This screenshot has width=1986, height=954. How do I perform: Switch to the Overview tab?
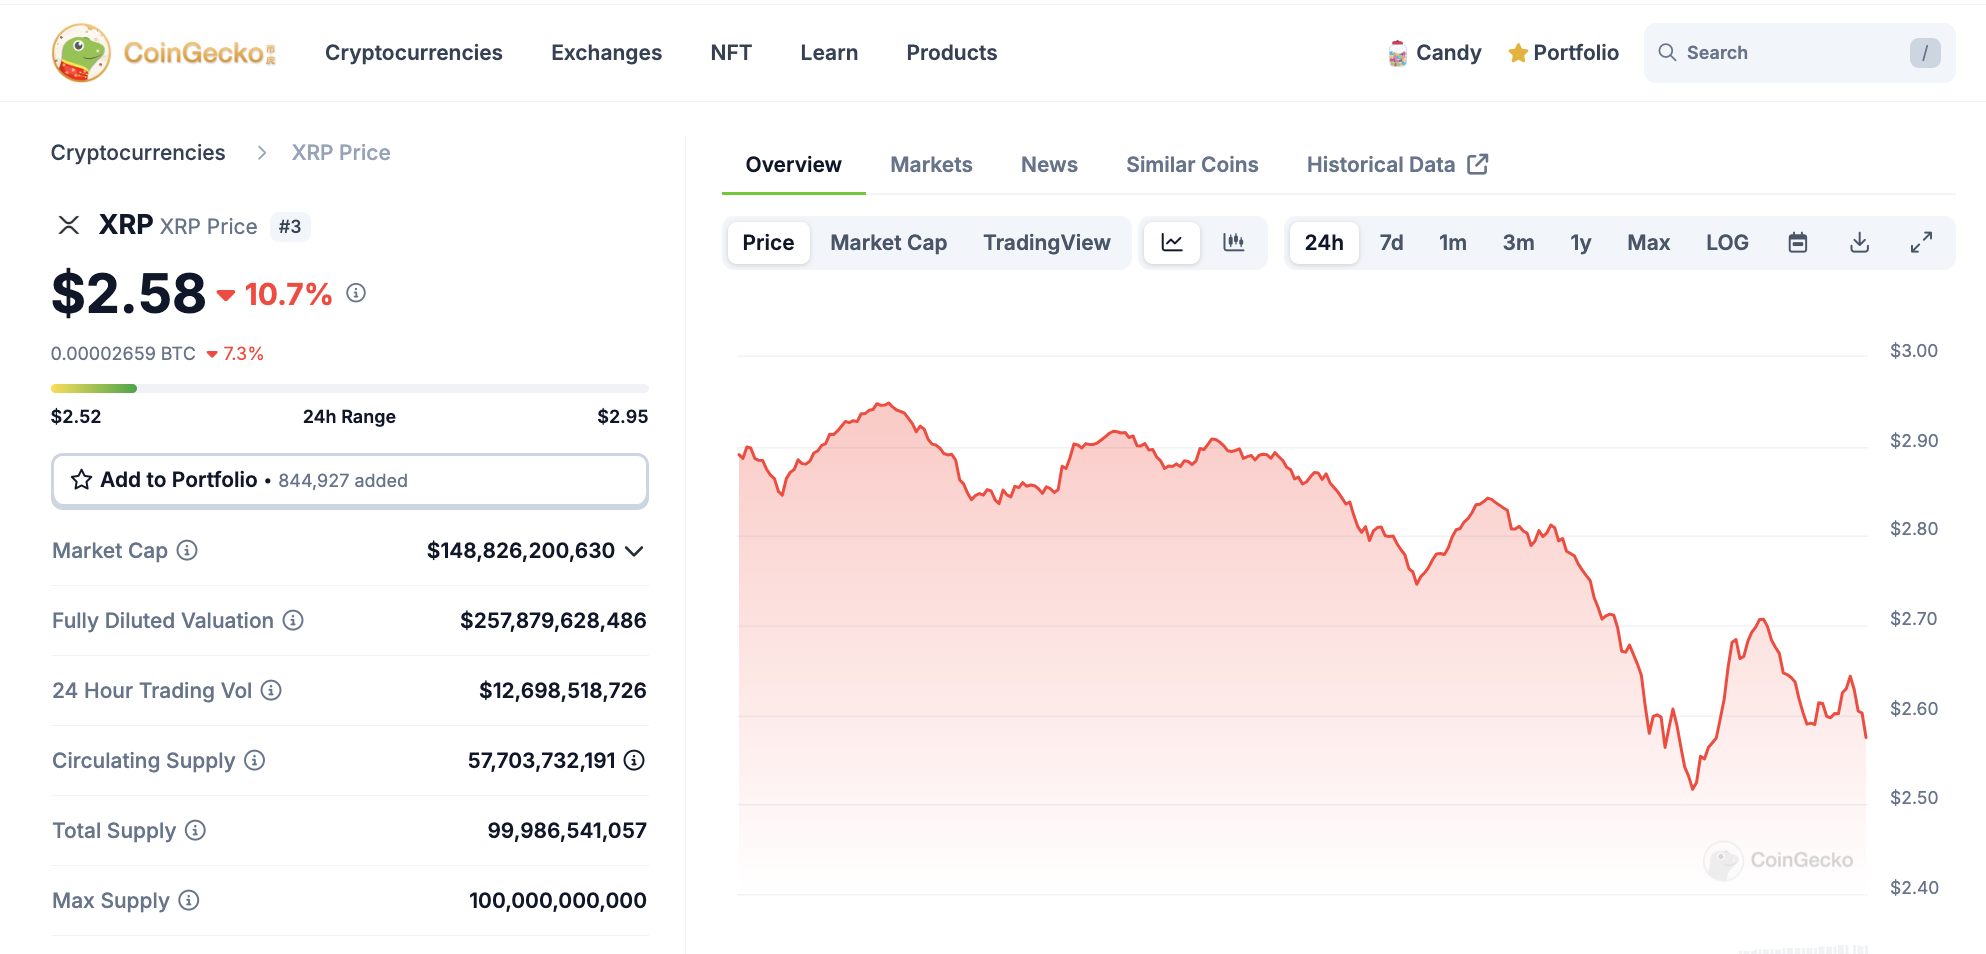point(794,164)
